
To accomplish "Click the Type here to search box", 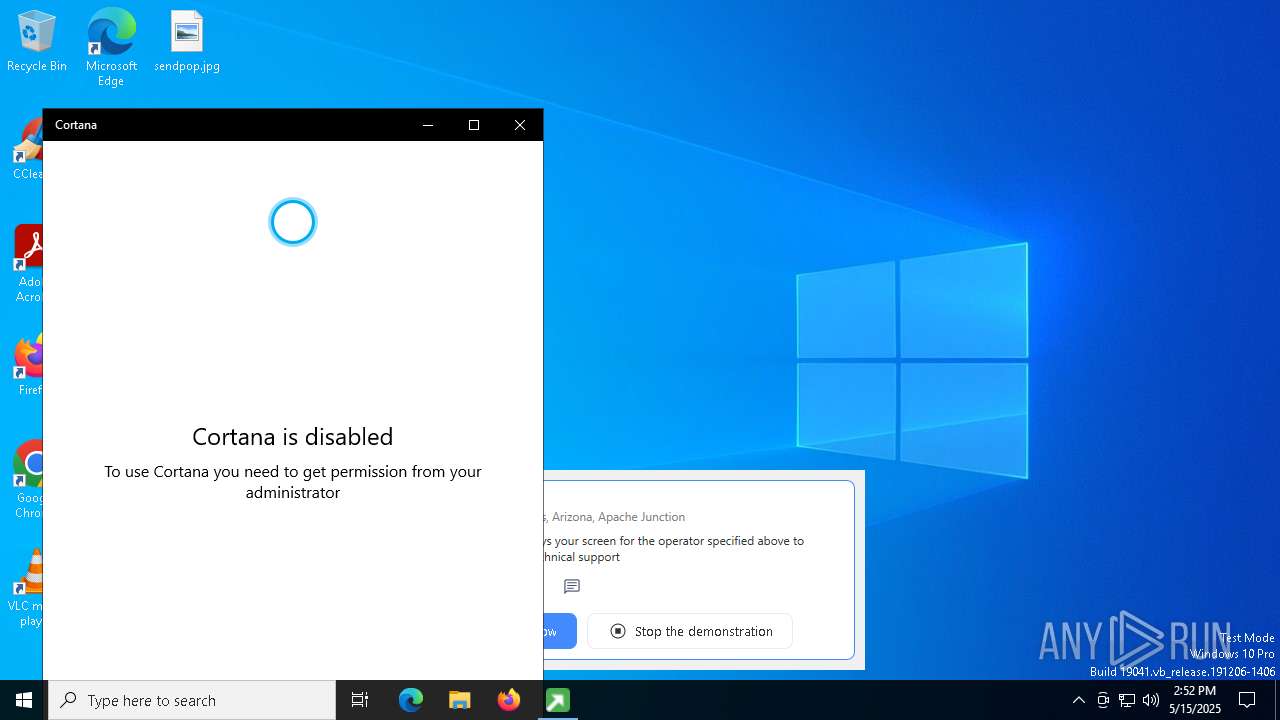I will click(x=192, y=700).
